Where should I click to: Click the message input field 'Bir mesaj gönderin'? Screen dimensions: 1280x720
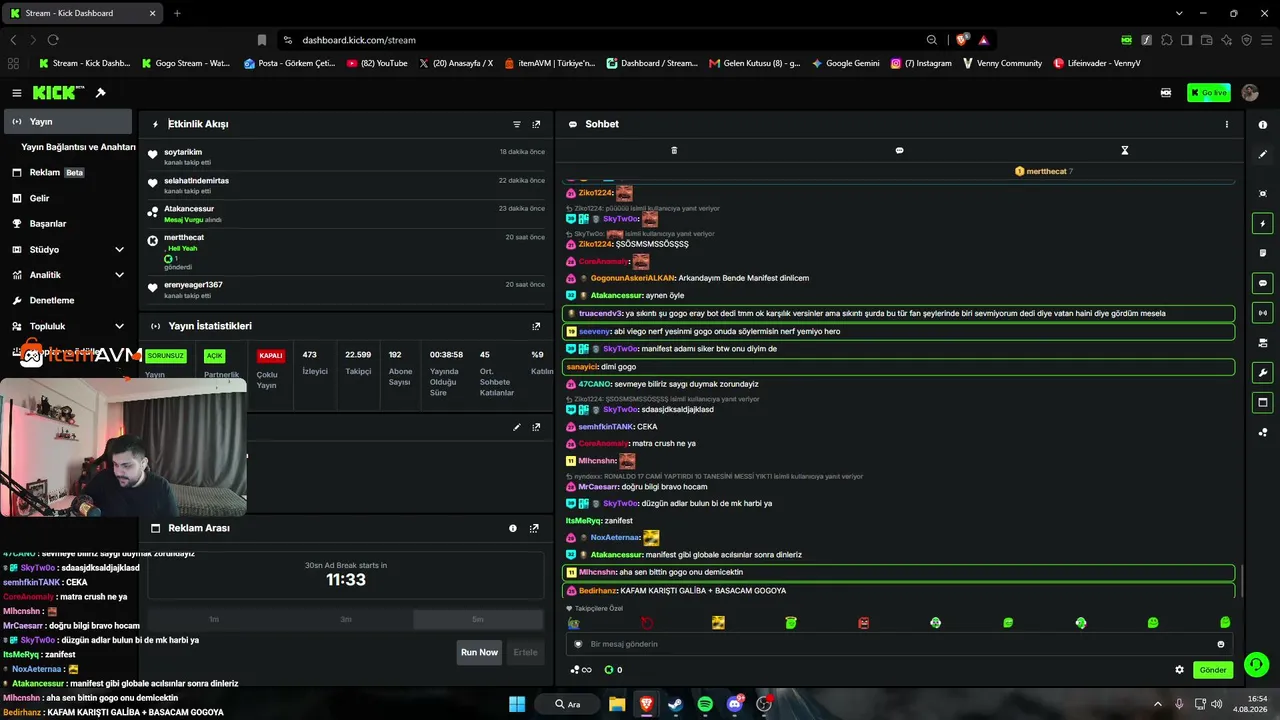tap(899, 644)
